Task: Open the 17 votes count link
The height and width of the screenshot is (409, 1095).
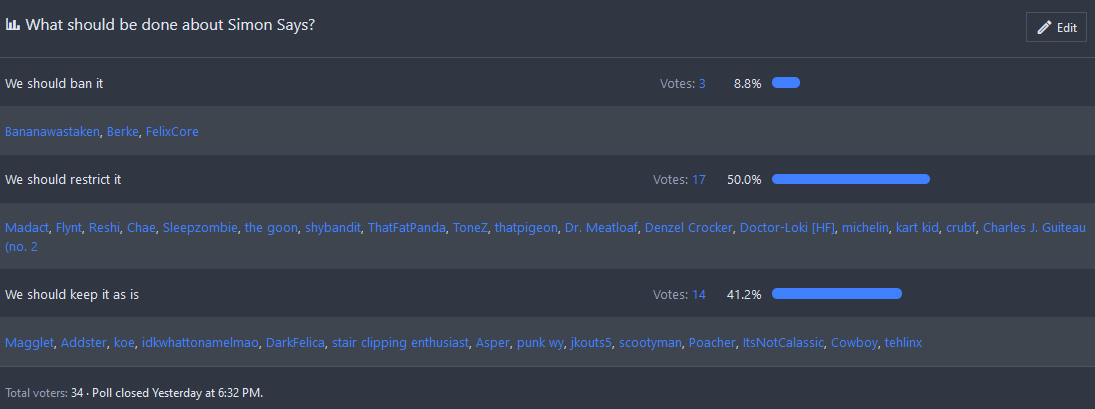Action: pos(698,180)
